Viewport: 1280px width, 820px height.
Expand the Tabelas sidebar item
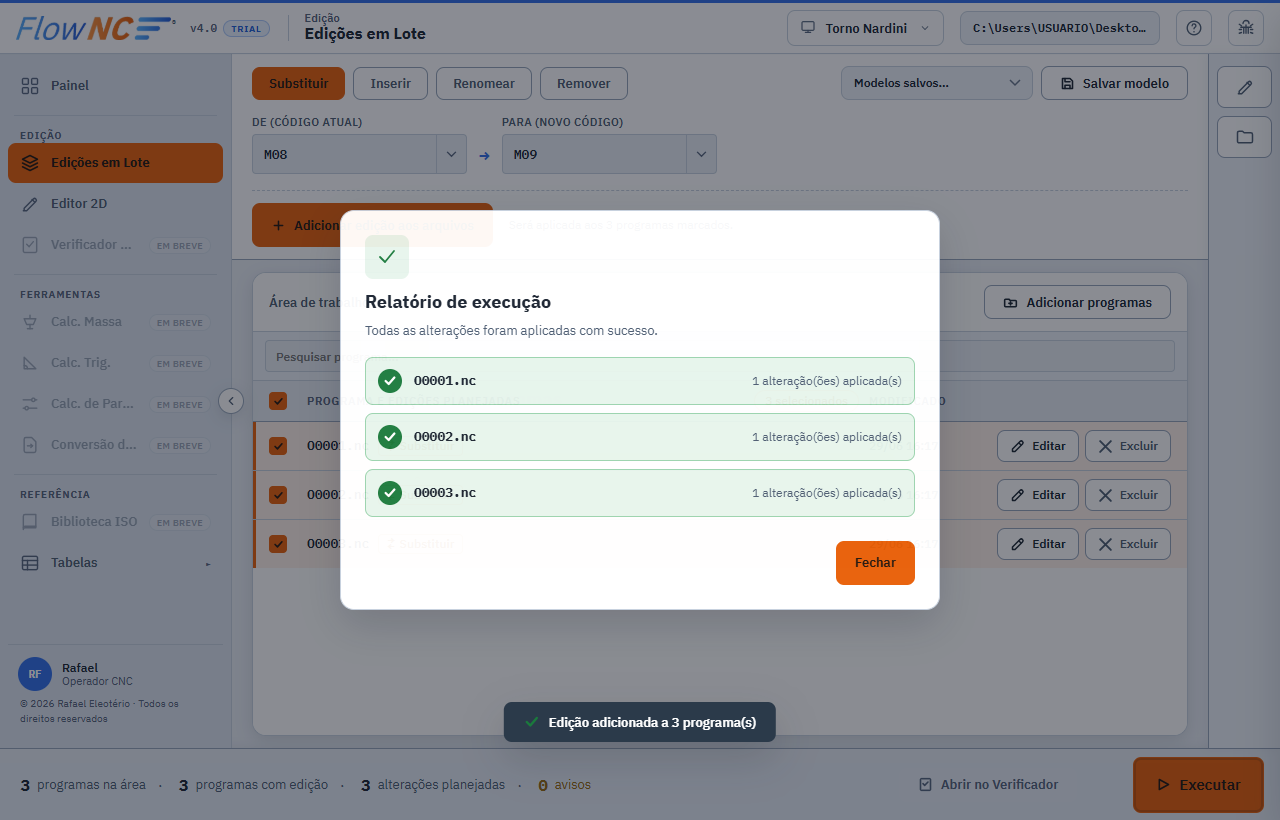(115, 563)
